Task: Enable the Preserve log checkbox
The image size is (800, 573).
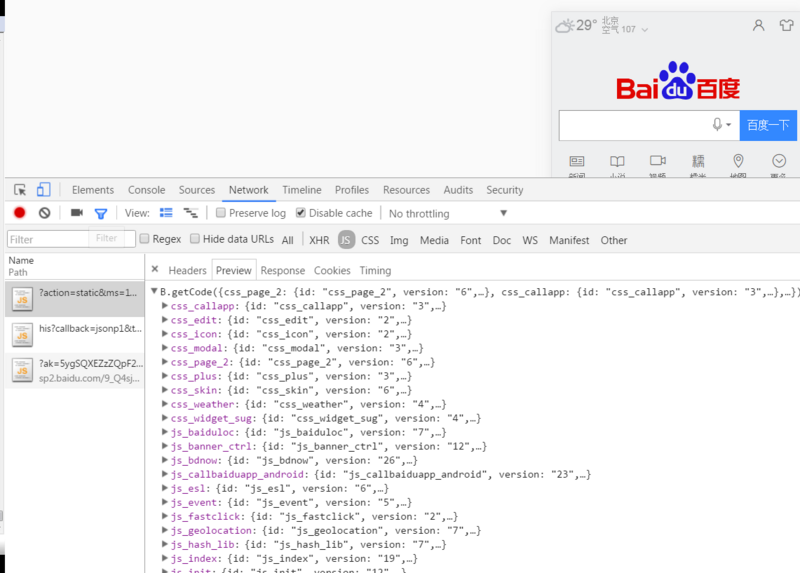Action: coord(221,213)
